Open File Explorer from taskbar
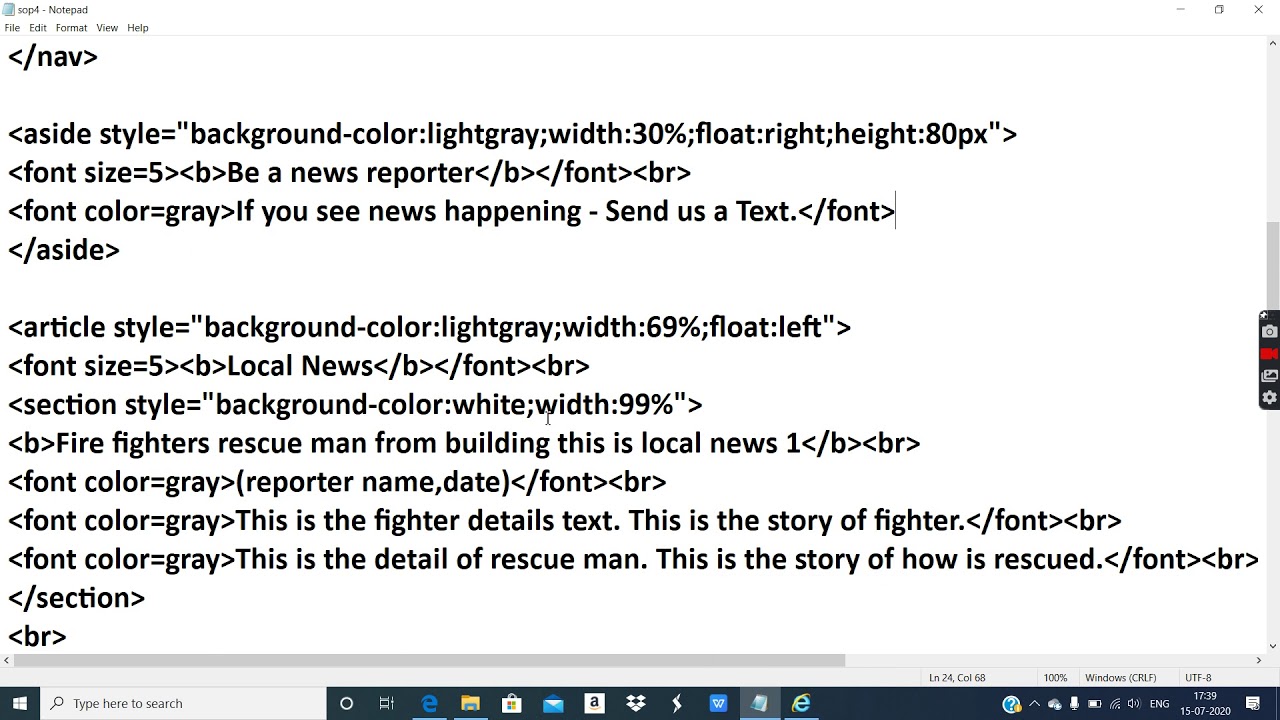This screenshot has height=720, width=1280. [470, 703]
